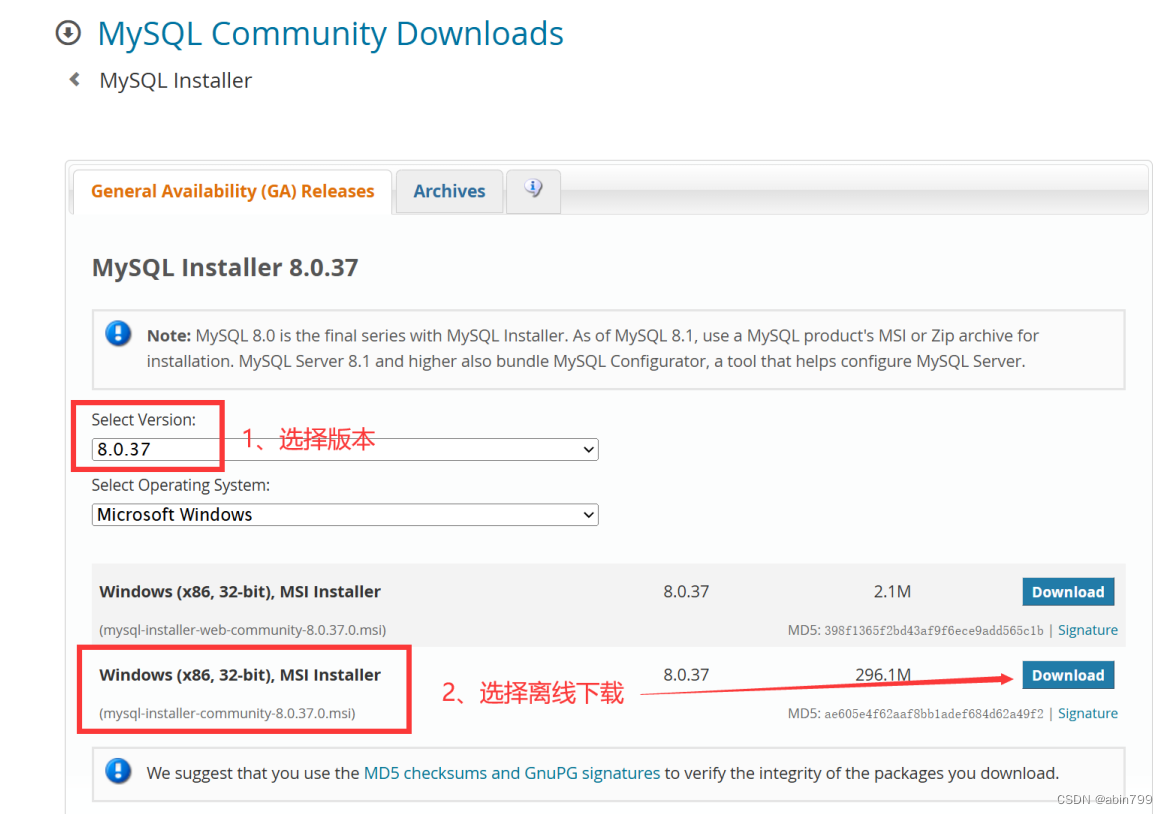Click filename mysql-installer-community-8.0.37.0.msi
The height and width of the screenshot is (814, 1168).
click(227, 713)
